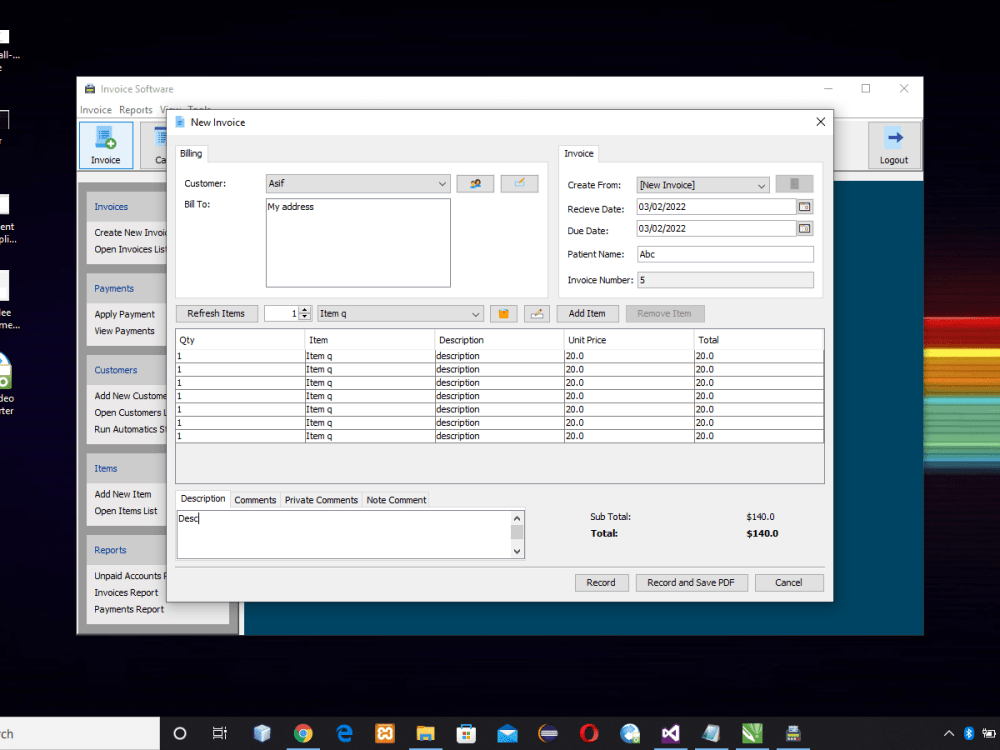Open Payments Report from the sidebar
1000x750 pixels.
coord(129,609)
